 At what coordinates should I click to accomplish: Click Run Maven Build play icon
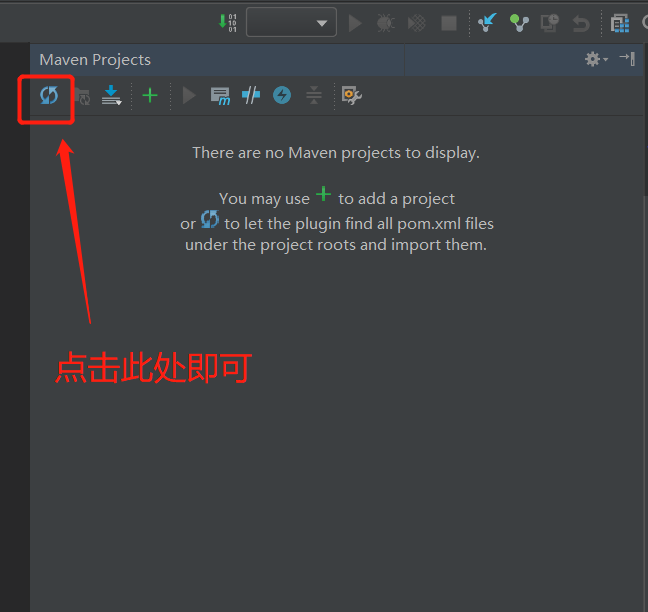pos(189,95)
